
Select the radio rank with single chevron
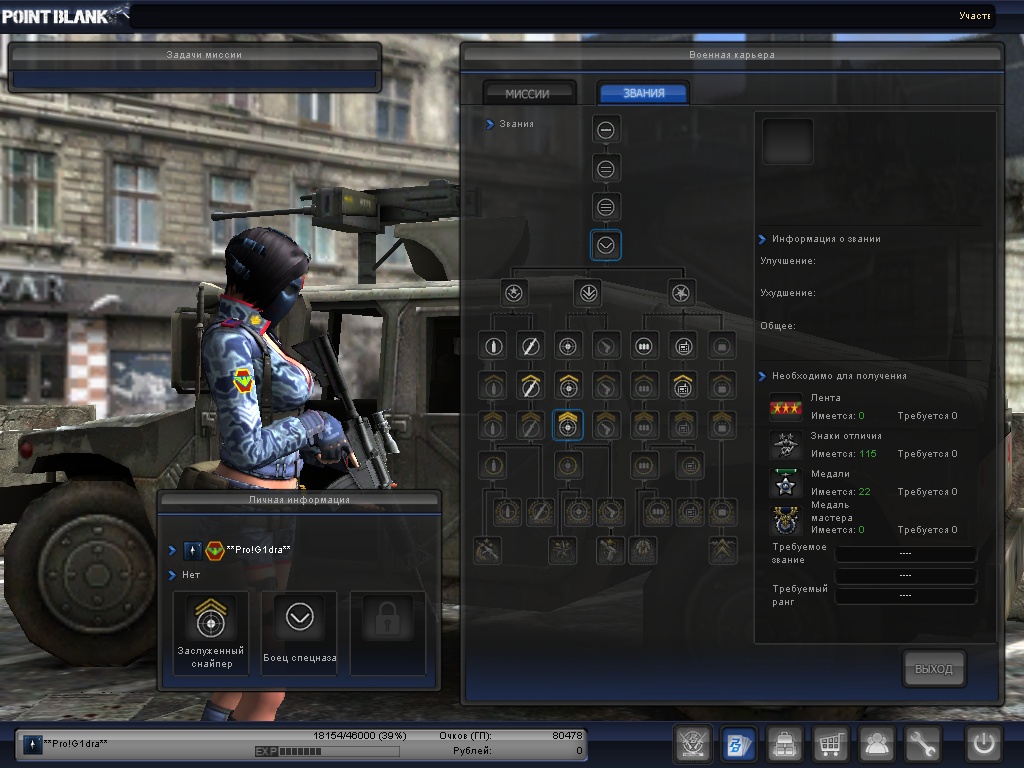point(683,386)
